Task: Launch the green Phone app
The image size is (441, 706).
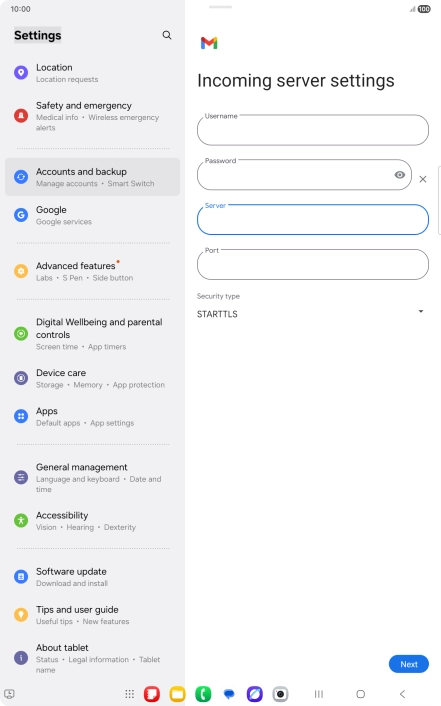Action: [203, 694]
